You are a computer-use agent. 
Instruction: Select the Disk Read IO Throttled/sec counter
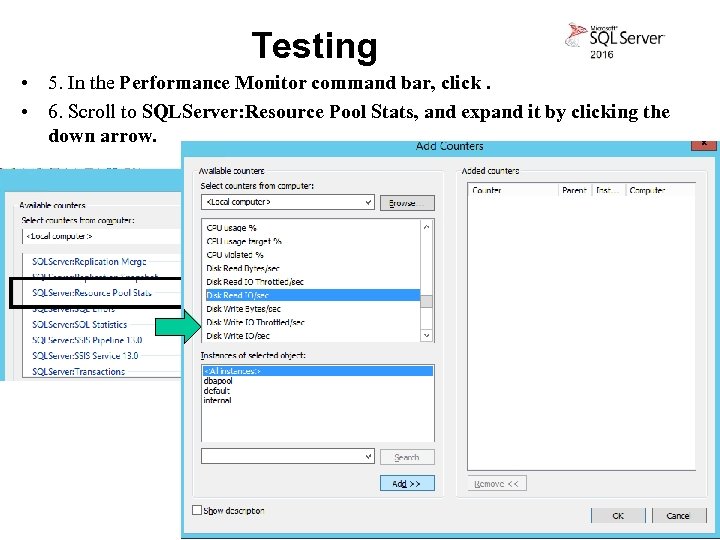point(255,281)
